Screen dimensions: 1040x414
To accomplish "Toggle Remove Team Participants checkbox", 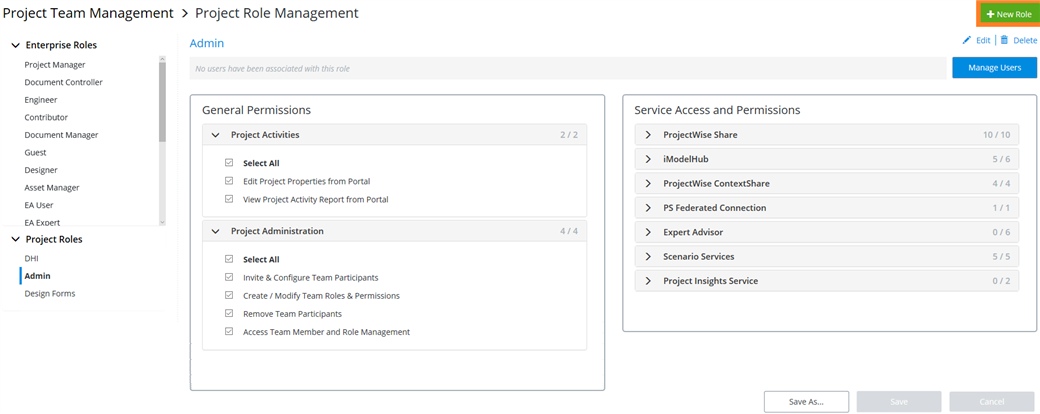I will coord(229,314).
